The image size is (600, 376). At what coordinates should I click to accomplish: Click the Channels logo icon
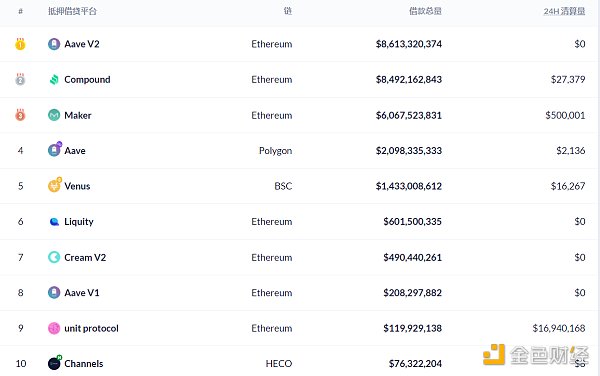[x=55, y=363]
